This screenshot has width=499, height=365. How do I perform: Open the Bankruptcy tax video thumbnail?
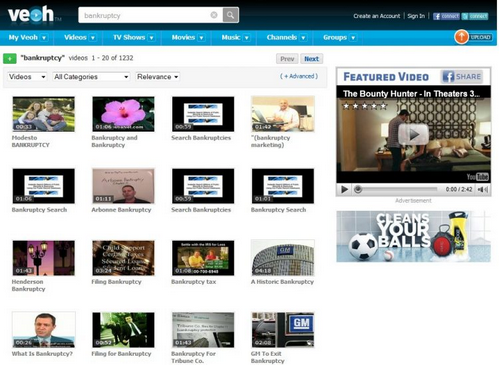click(203, 258)
